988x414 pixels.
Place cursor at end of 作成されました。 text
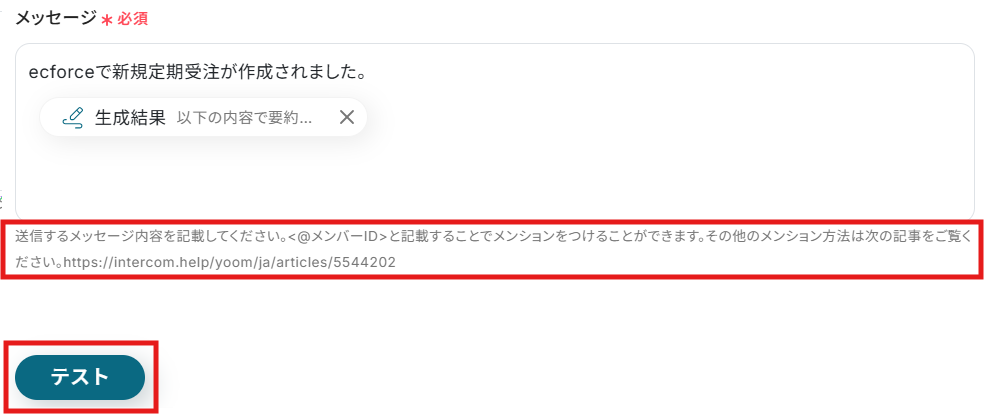tap(367, 74)
